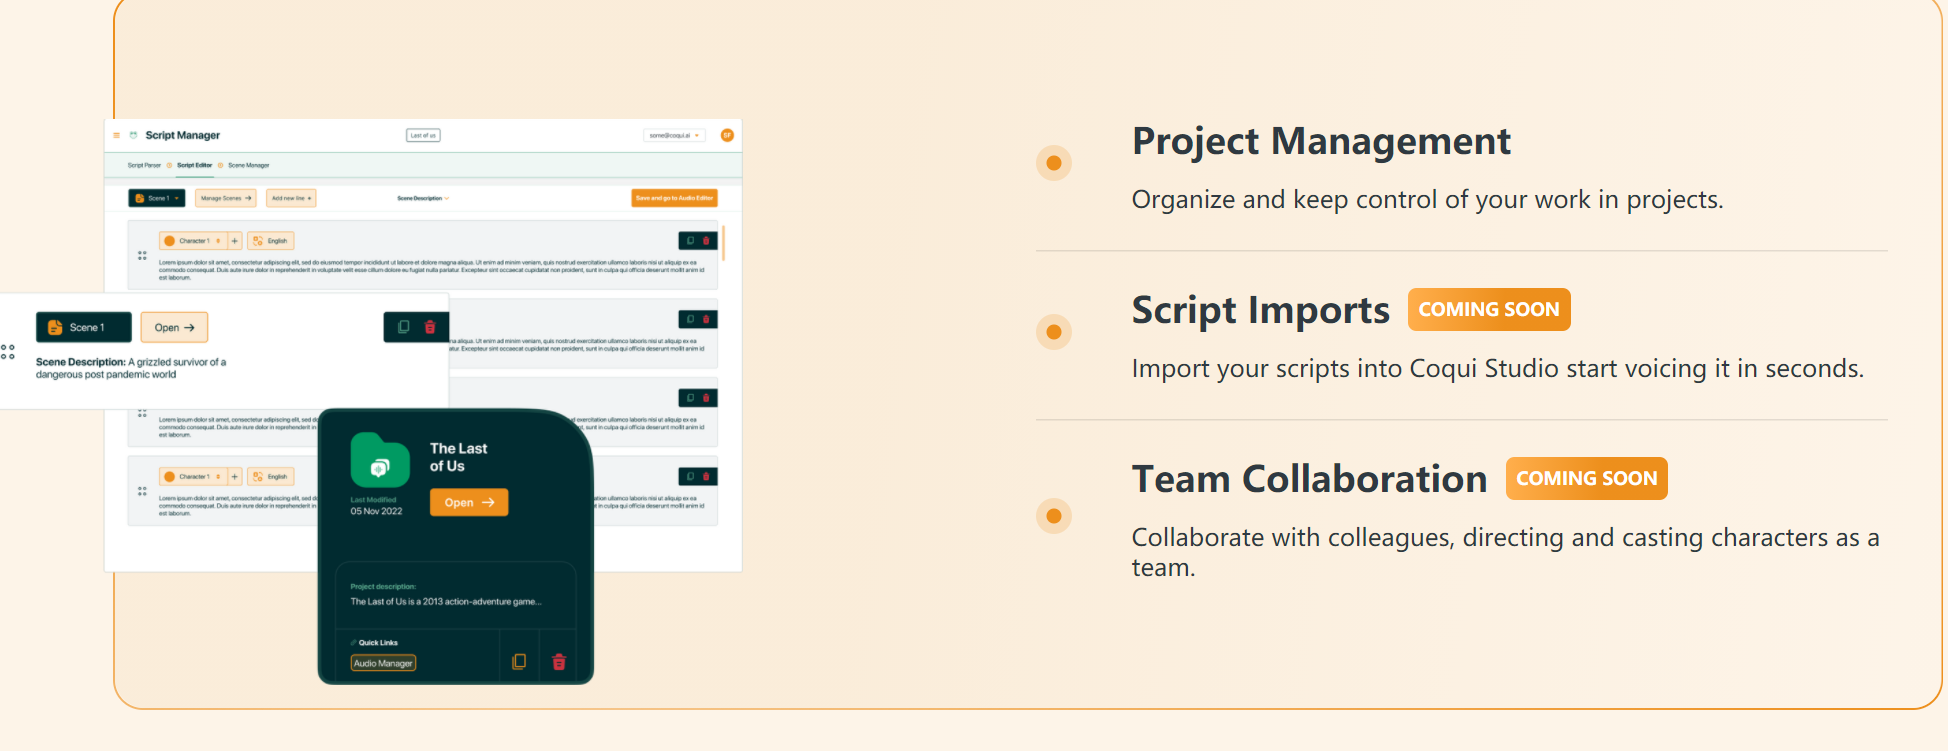Delete The Last of Us project
The width and height of the screenshot is (1948, 751).
pos(559,661)
